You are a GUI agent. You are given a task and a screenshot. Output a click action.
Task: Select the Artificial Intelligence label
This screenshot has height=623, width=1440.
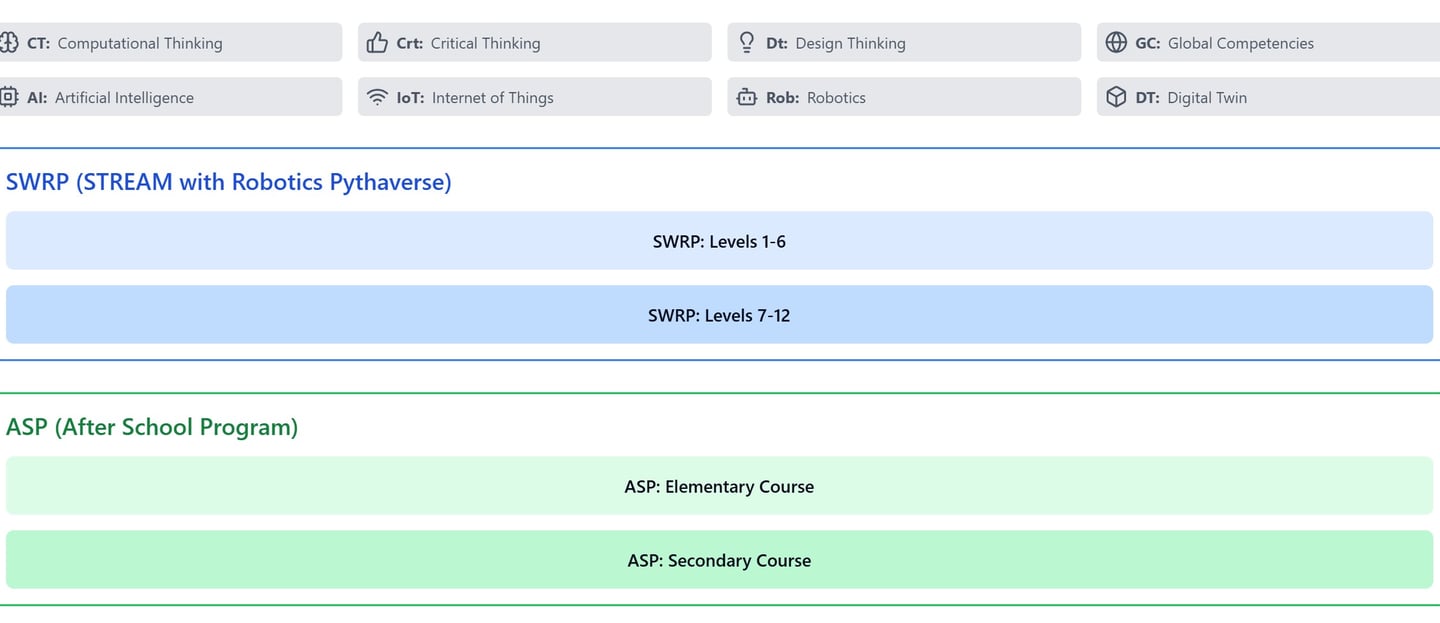[x=124, y=97]
